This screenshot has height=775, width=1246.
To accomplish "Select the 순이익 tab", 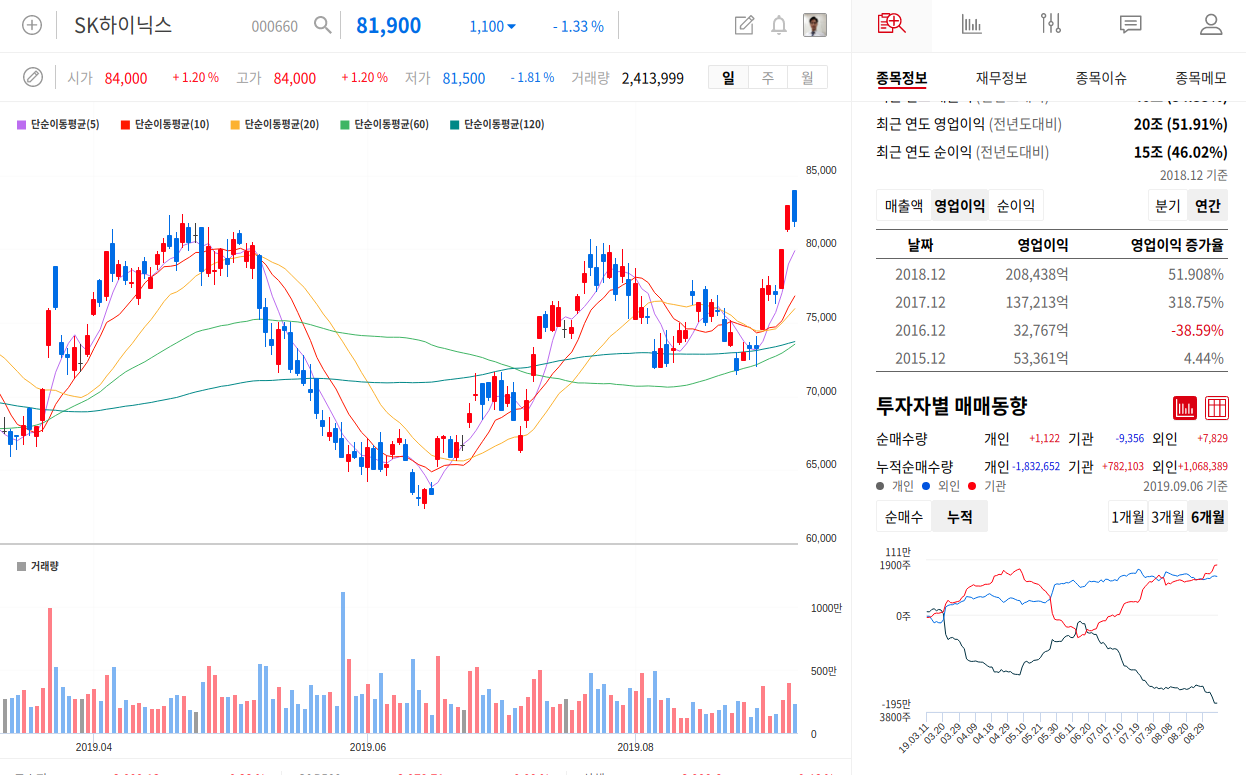I will pos(1016,206).
